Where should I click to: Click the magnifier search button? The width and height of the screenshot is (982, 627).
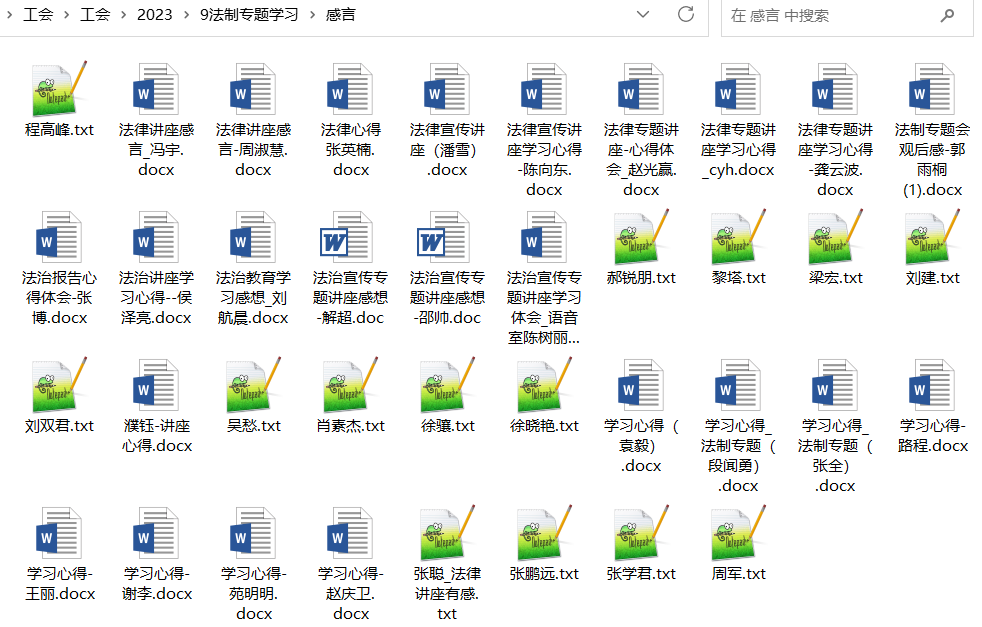click(946, 16)
